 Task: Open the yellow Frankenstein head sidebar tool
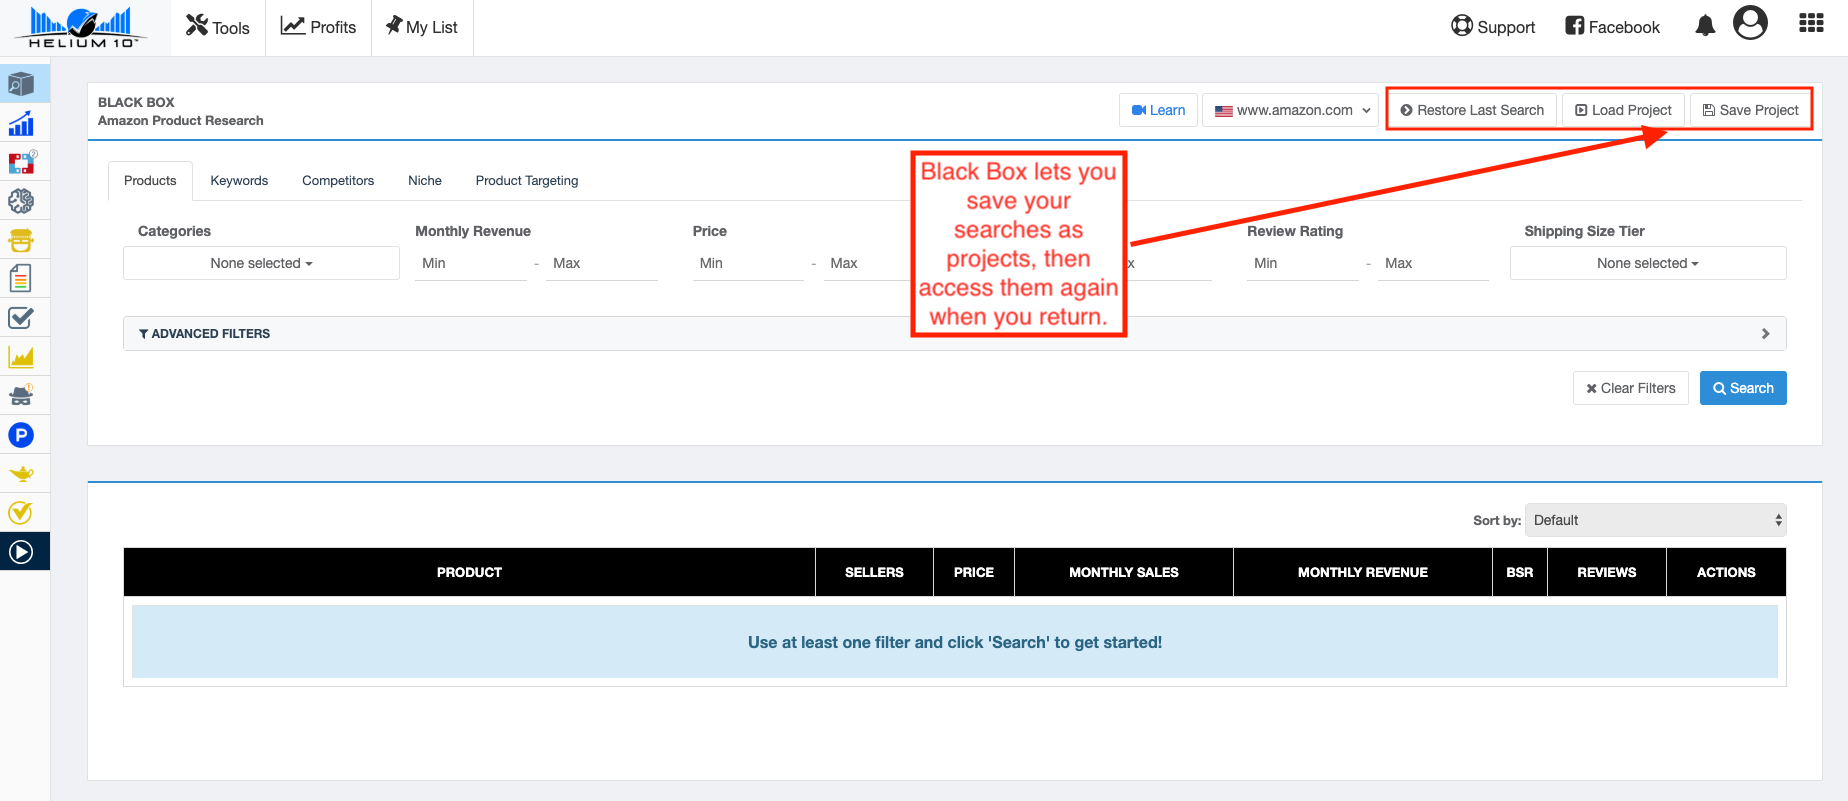pos(22,240)
